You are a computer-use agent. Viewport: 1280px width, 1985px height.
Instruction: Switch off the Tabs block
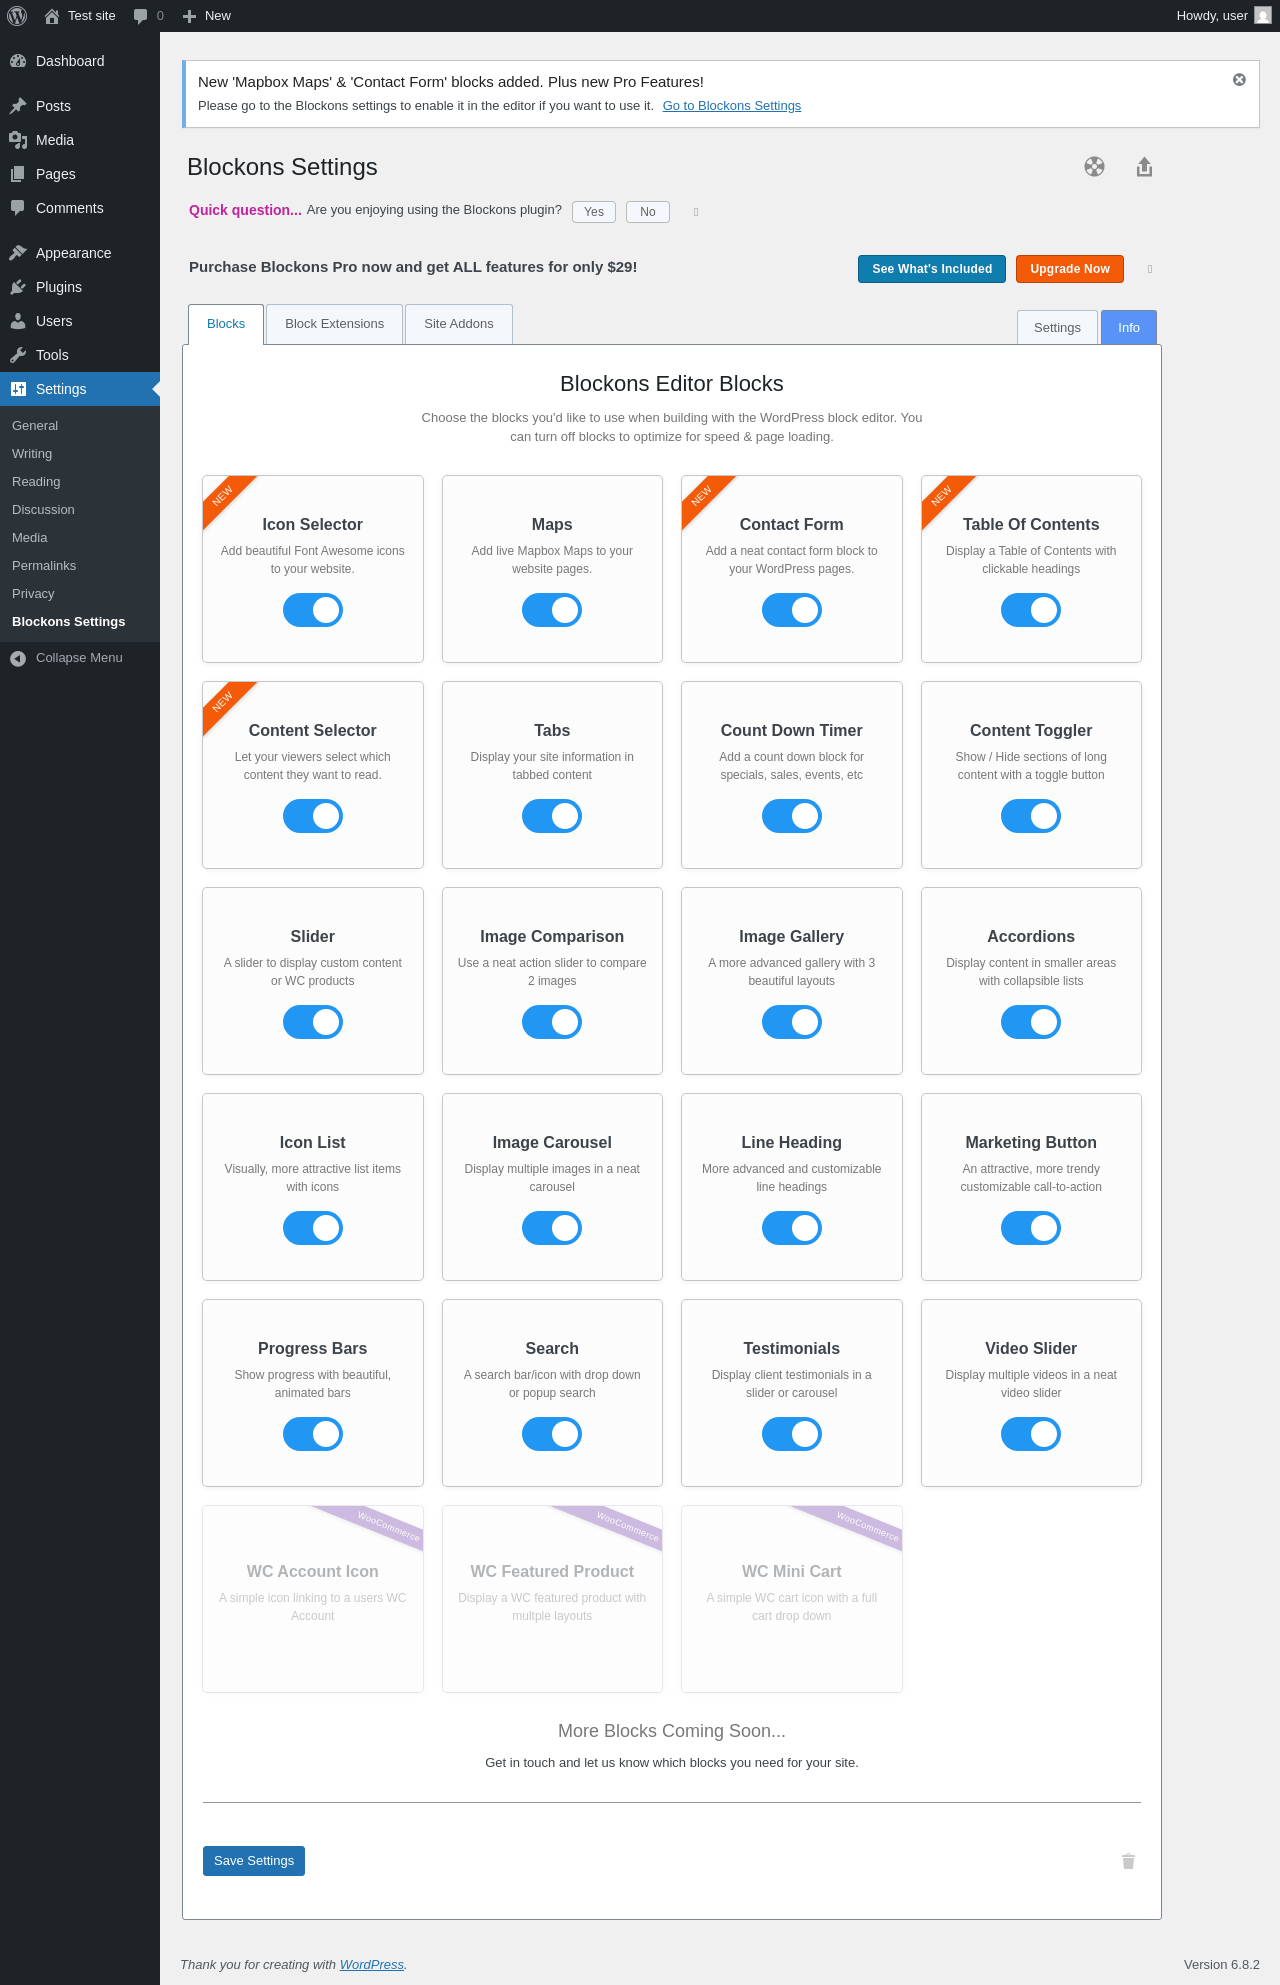[552, 816]
